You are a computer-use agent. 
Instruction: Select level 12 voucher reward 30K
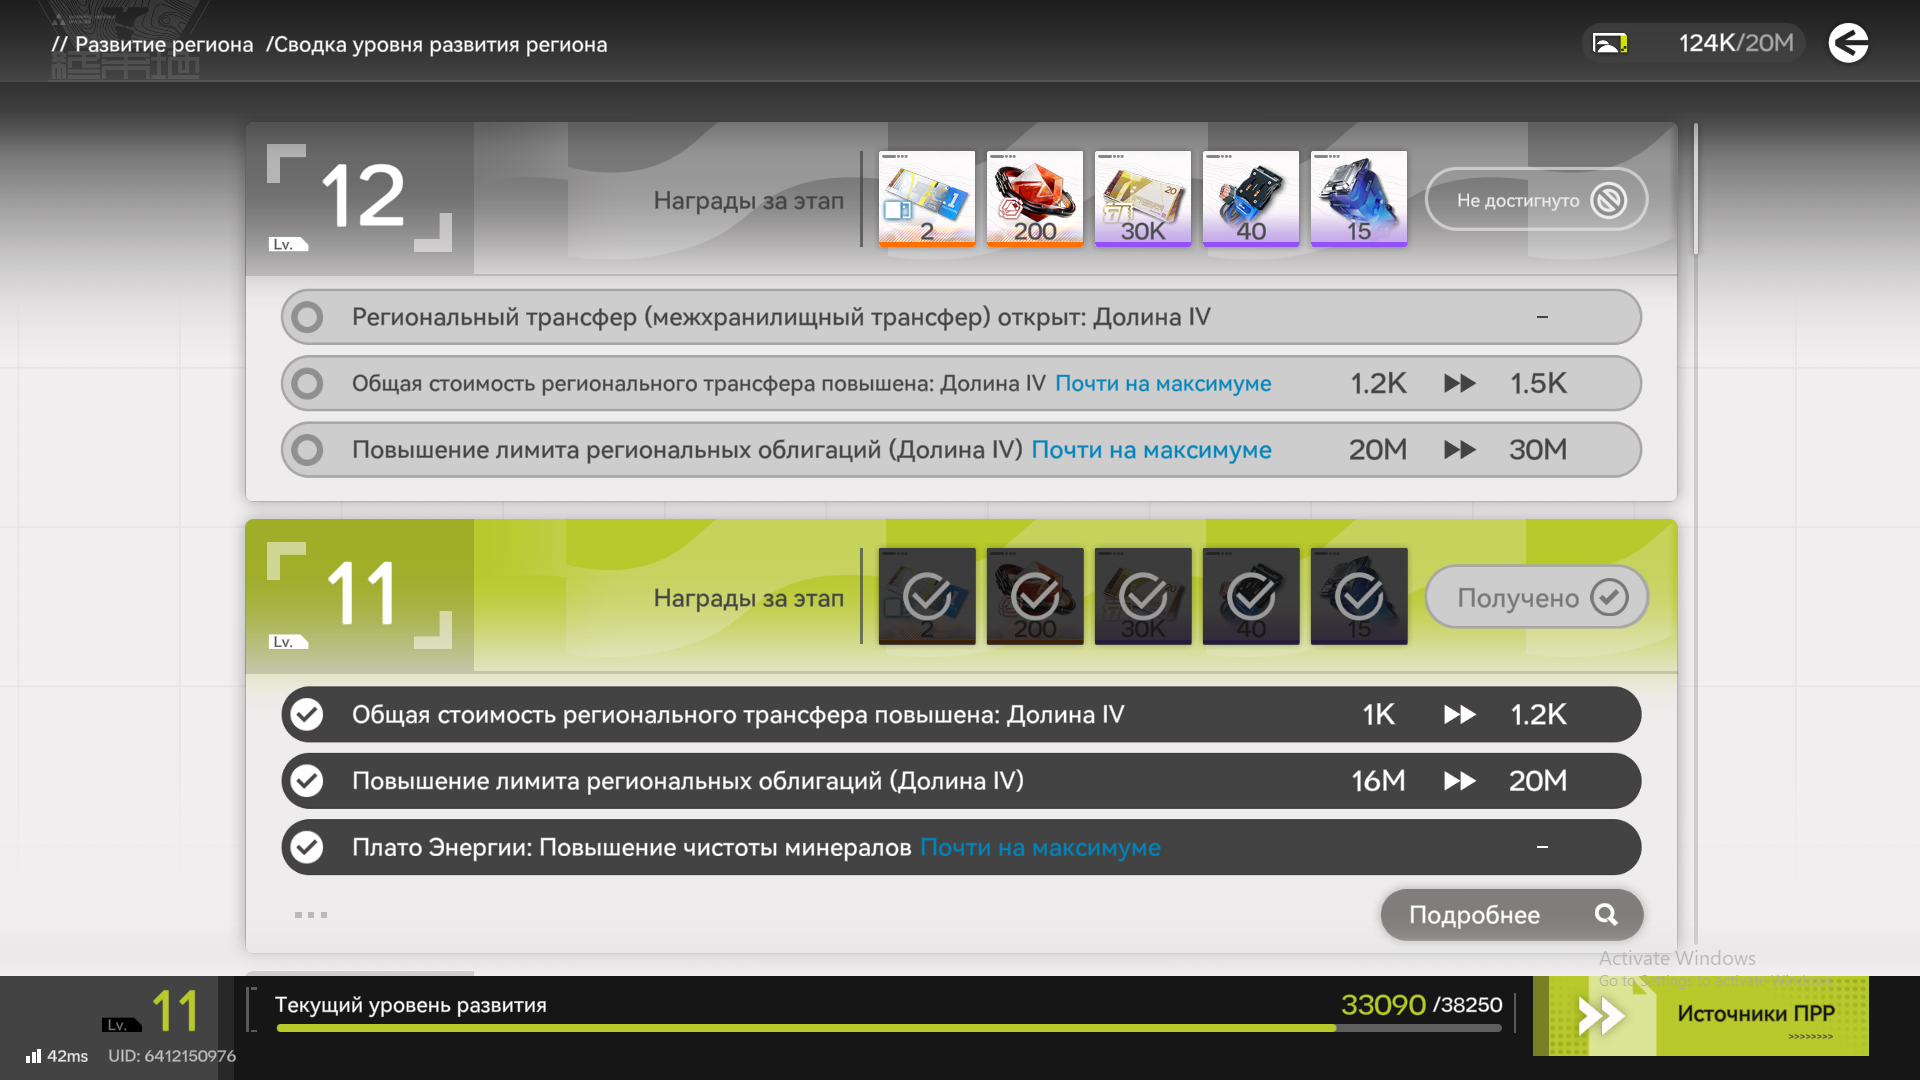click(1142, 198)
